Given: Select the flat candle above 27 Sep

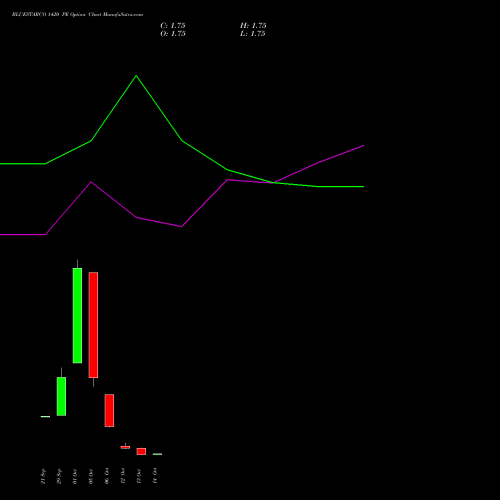Looking at the screenshot, I should click(x=45, y=416).
